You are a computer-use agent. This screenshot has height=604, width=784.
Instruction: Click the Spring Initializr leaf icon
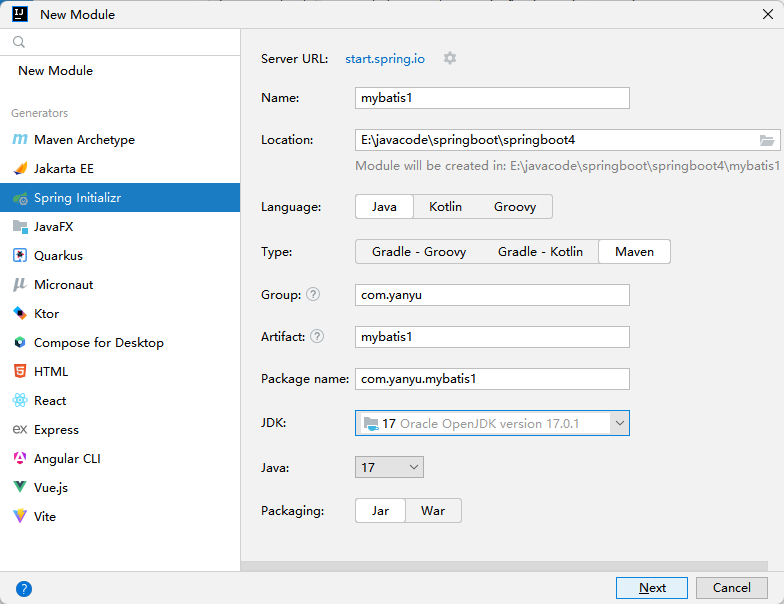20,198
